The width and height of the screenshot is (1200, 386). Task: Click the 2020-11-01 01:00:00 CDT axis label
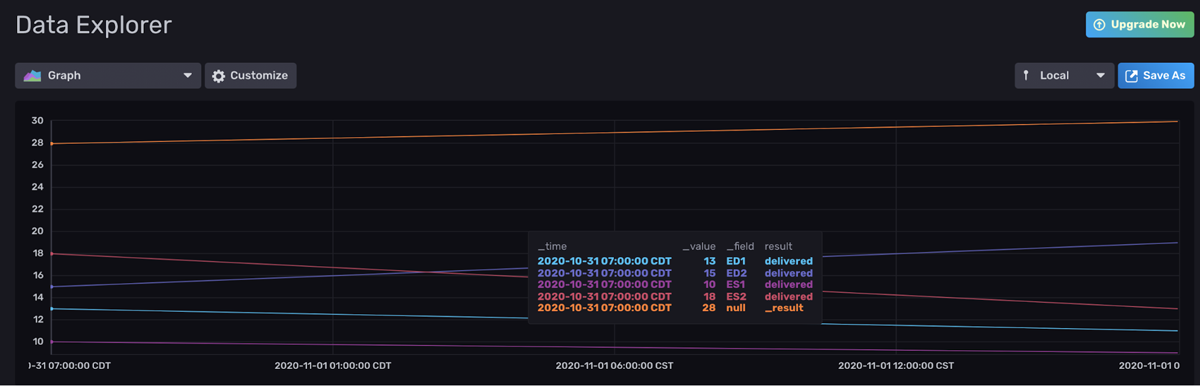tap(332, 366)
